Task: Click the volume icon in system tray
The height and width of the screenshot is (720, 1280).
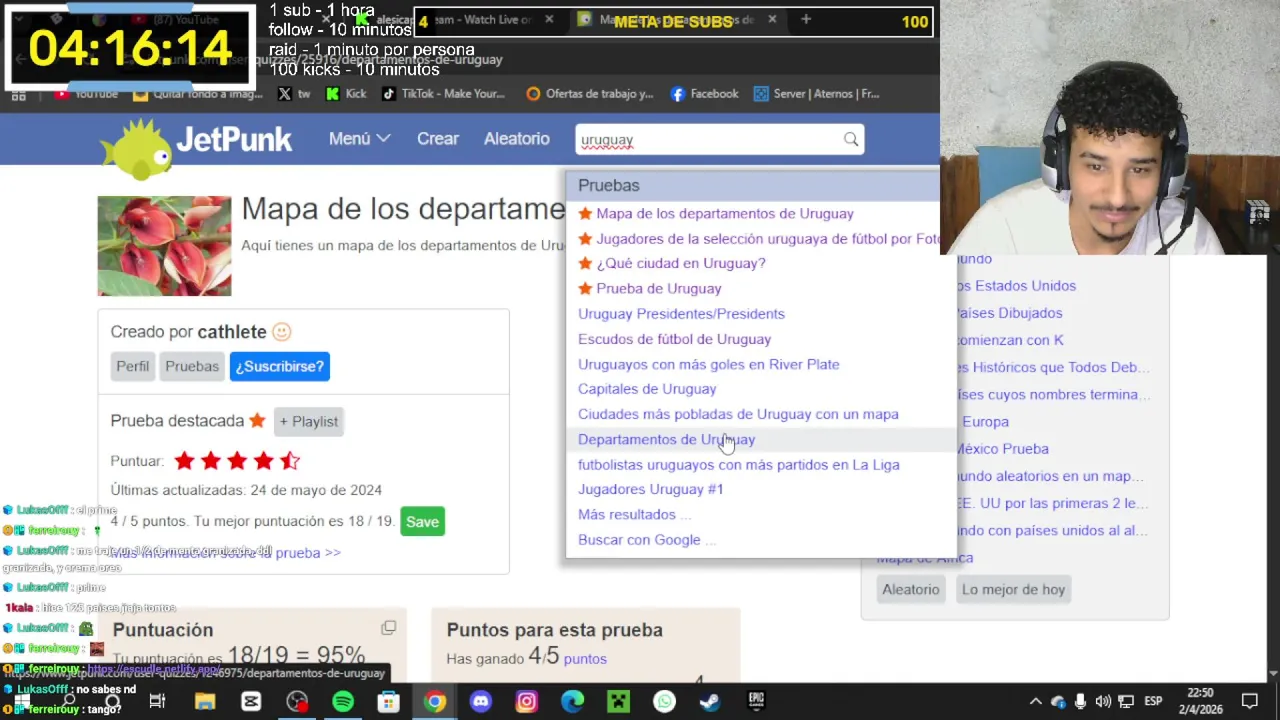Action: point(1103,702)
